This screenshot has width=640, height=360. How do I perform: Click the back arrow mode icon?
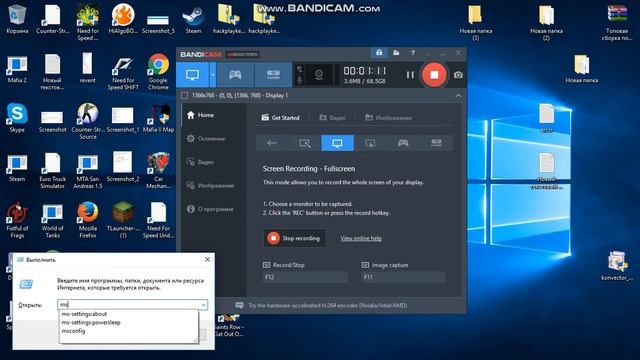[x=272, y=143]
